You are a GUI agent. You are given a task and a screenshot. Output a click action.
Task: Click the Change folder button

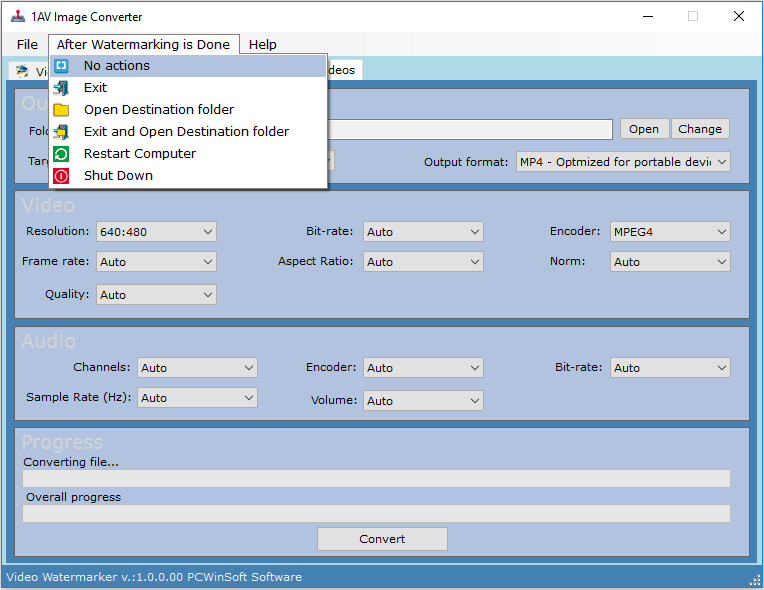click(x=699, y=129)
